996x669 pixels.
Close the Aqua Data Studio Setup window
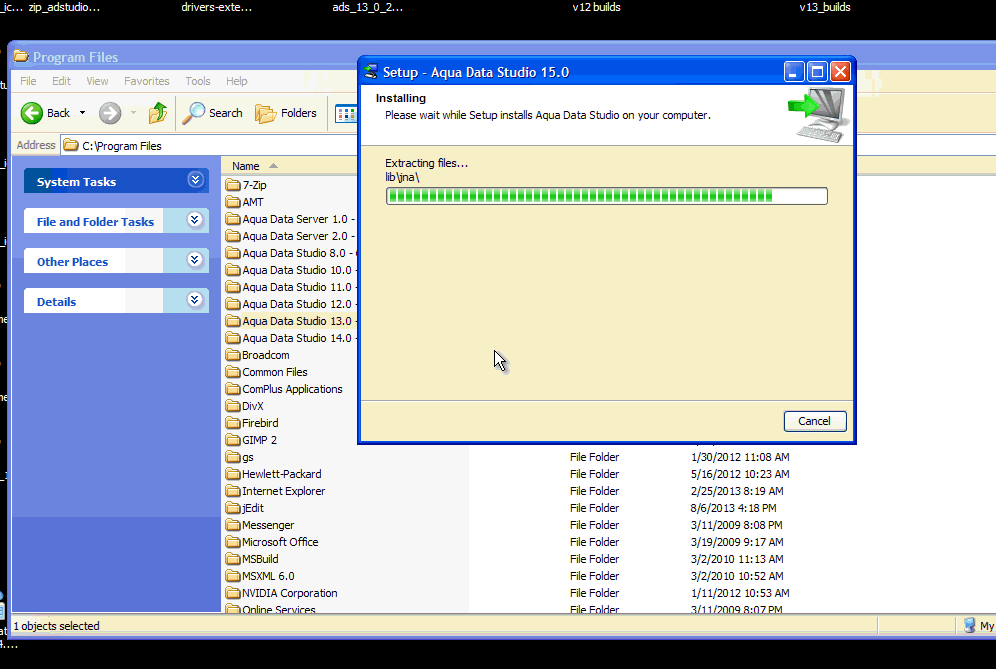click(x=840, y=72)
